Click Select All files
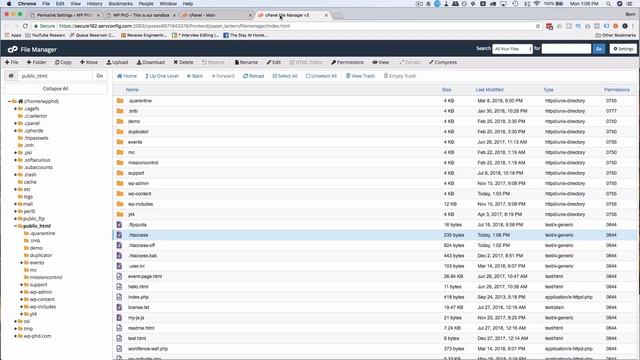640x360 pixels. tap(285, 76)
